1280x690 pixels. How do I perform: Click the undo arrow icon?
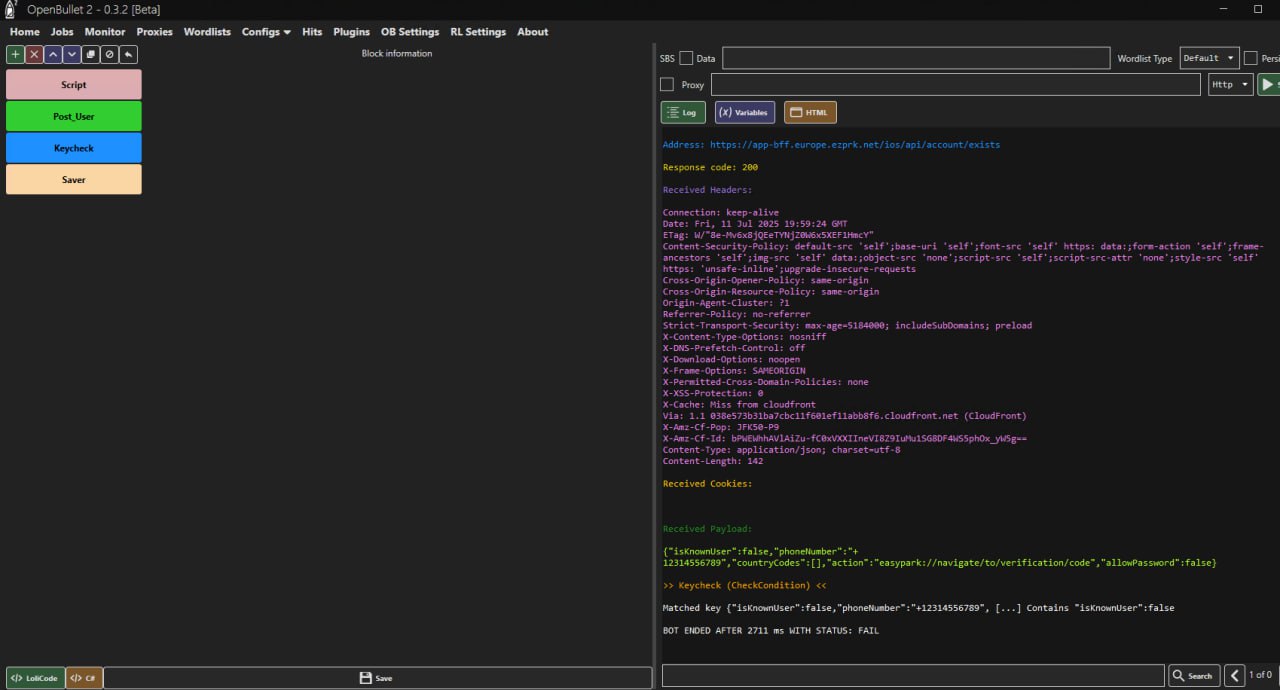[129, 54]
